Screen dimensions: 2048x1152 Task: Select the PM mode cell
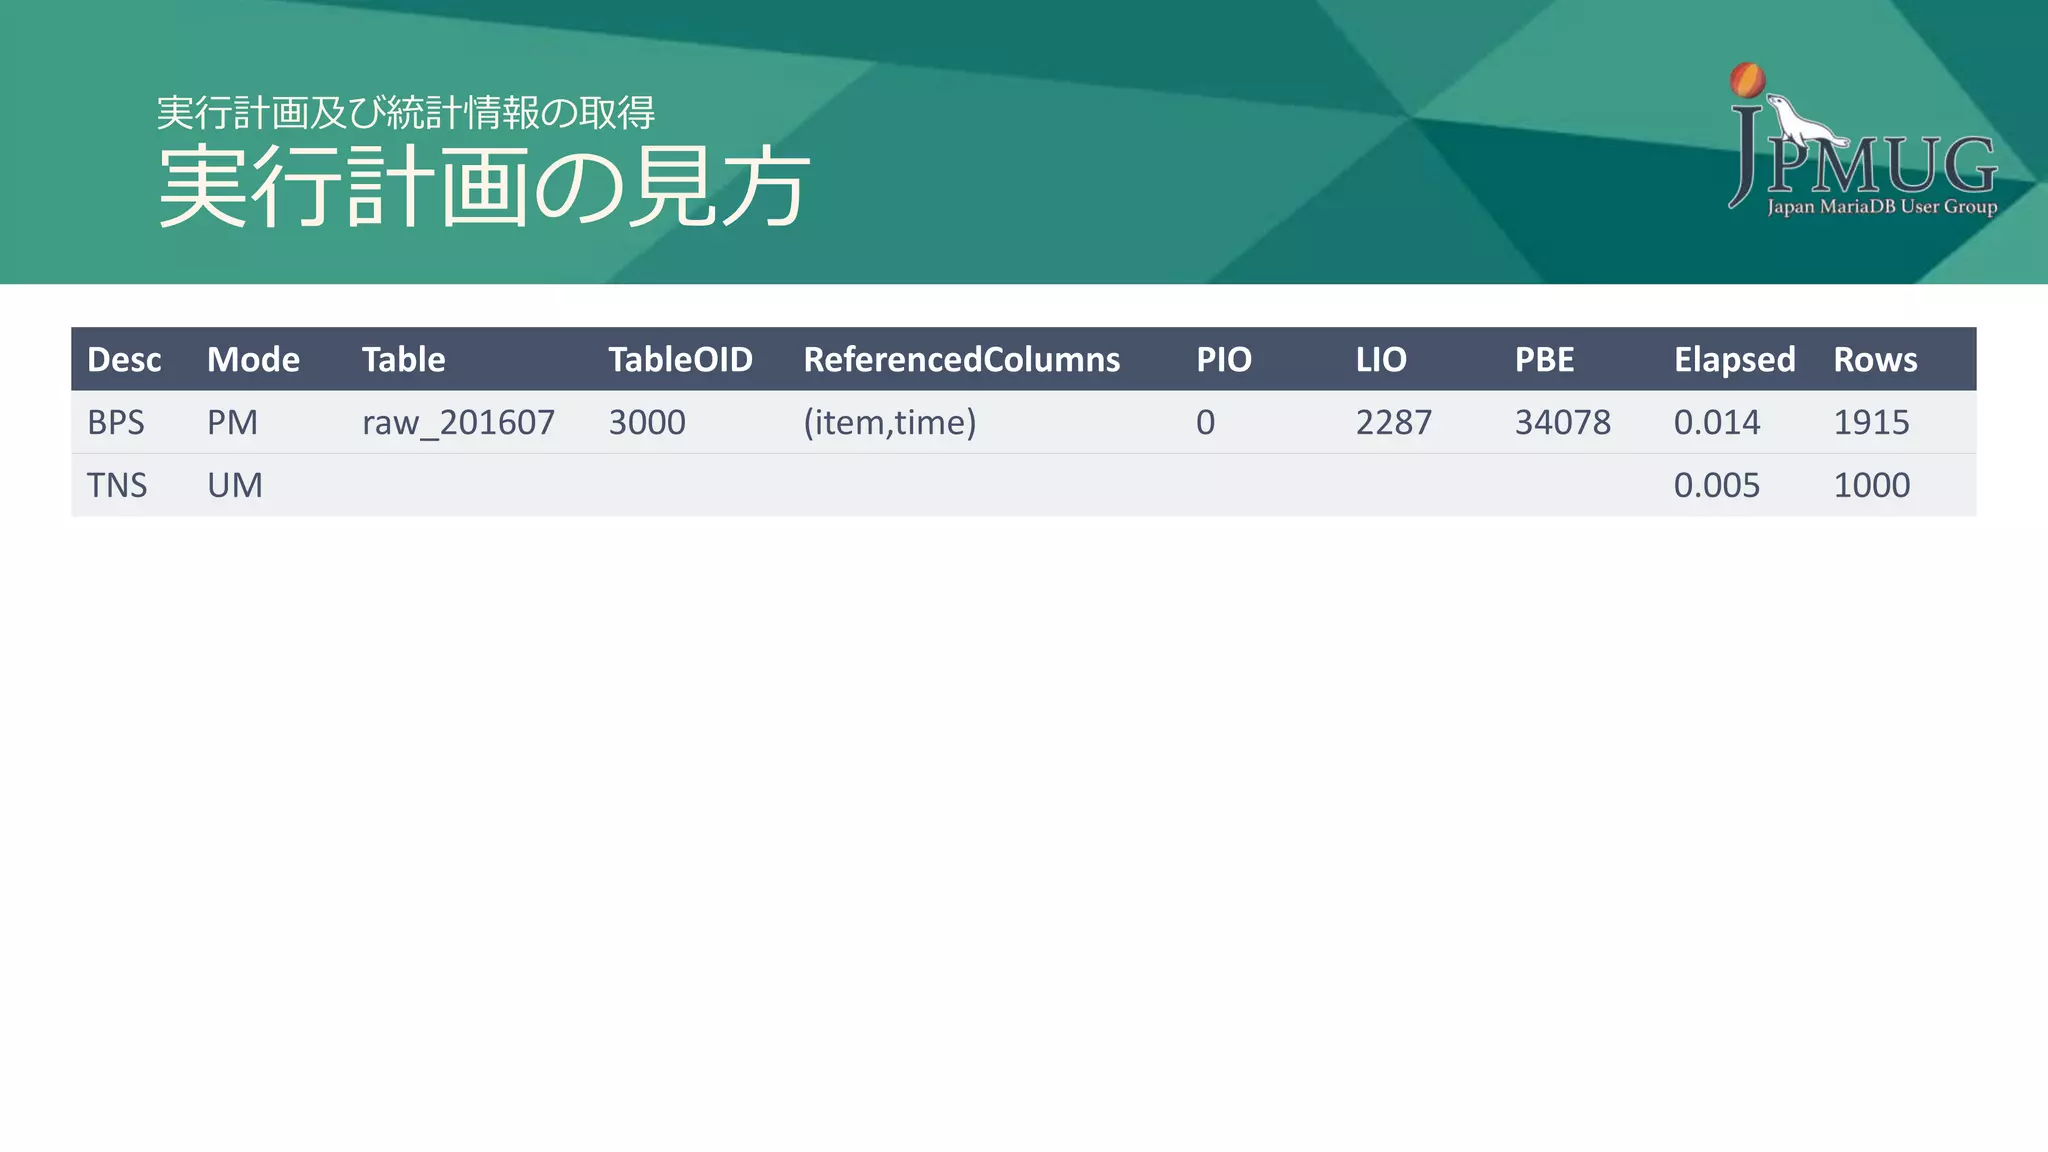coord(232,422)
